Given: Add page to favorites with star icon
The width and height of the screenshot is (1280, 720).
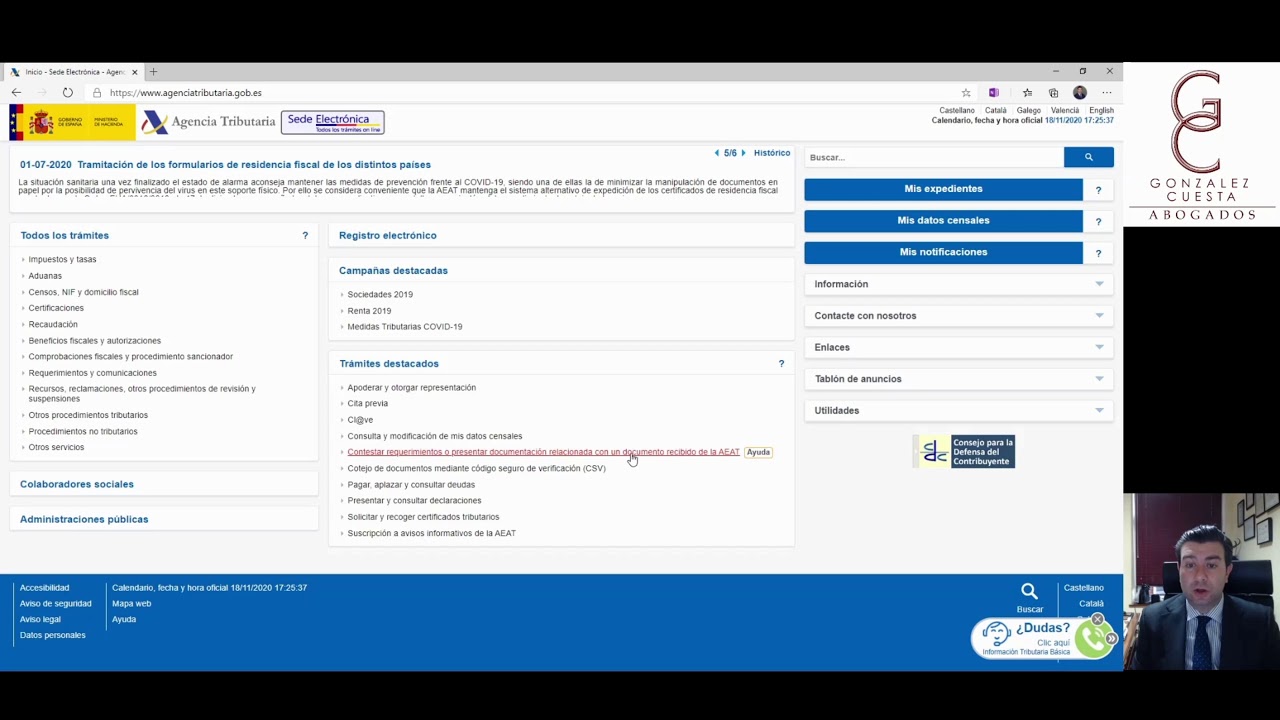Looking at the screenshot, I should [x=966, y=93].
